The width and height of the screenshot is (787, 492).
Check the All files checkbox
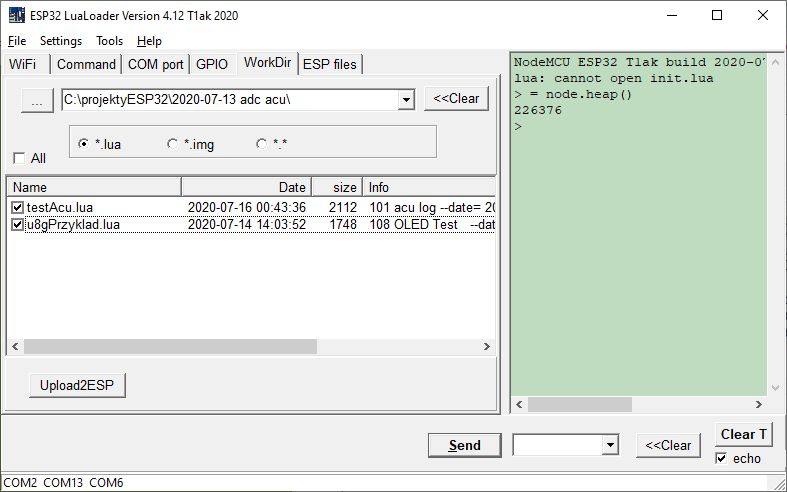[19, 159]
